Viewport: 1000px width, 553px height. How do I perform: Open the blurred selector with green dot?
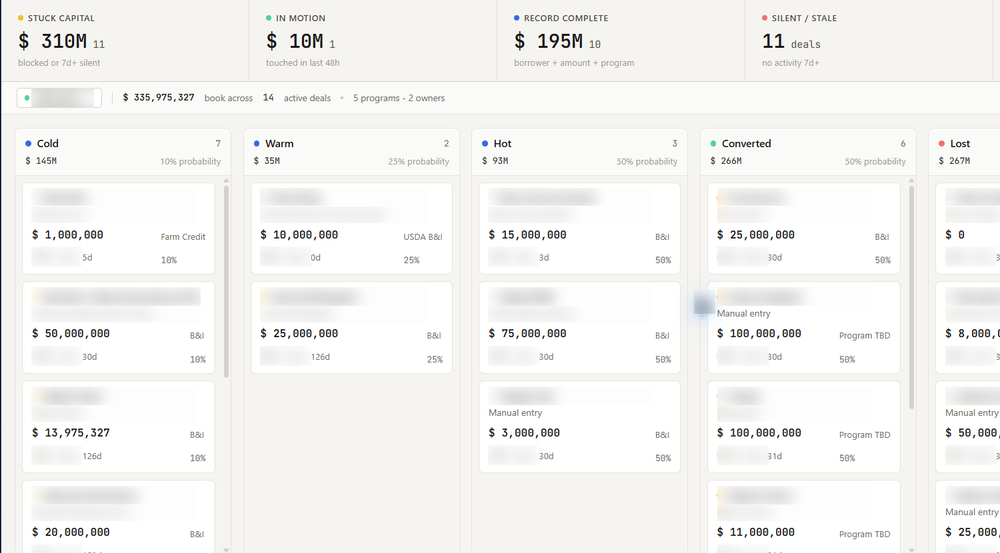pos(59,98)
